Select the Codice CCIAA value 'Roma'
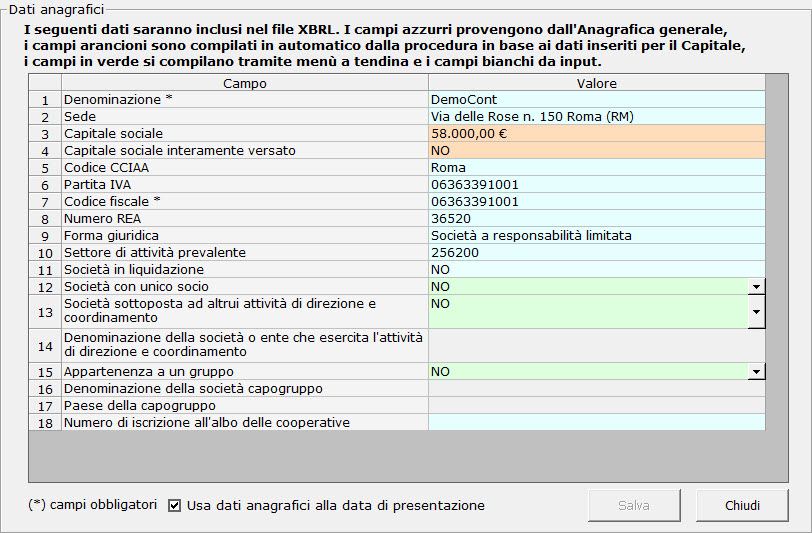Screen dimensions: 812x533 pyautogui.click(x=596, y=168)
